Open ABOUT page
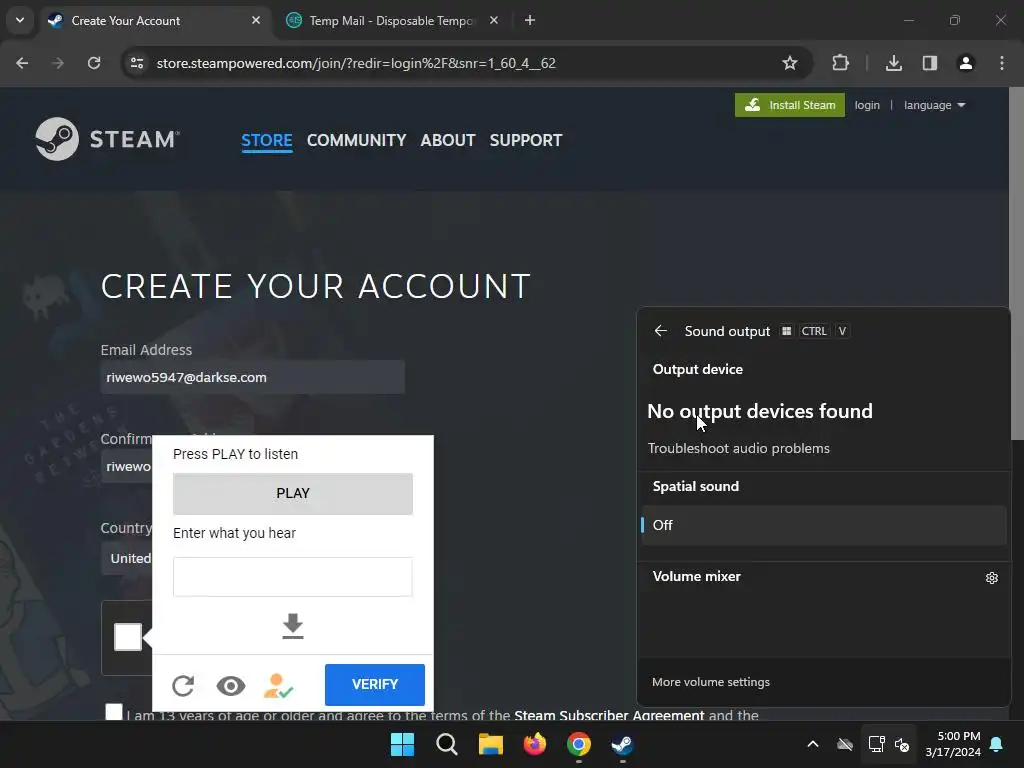The height and width of the screenshot is (768, 1024). 448,140
